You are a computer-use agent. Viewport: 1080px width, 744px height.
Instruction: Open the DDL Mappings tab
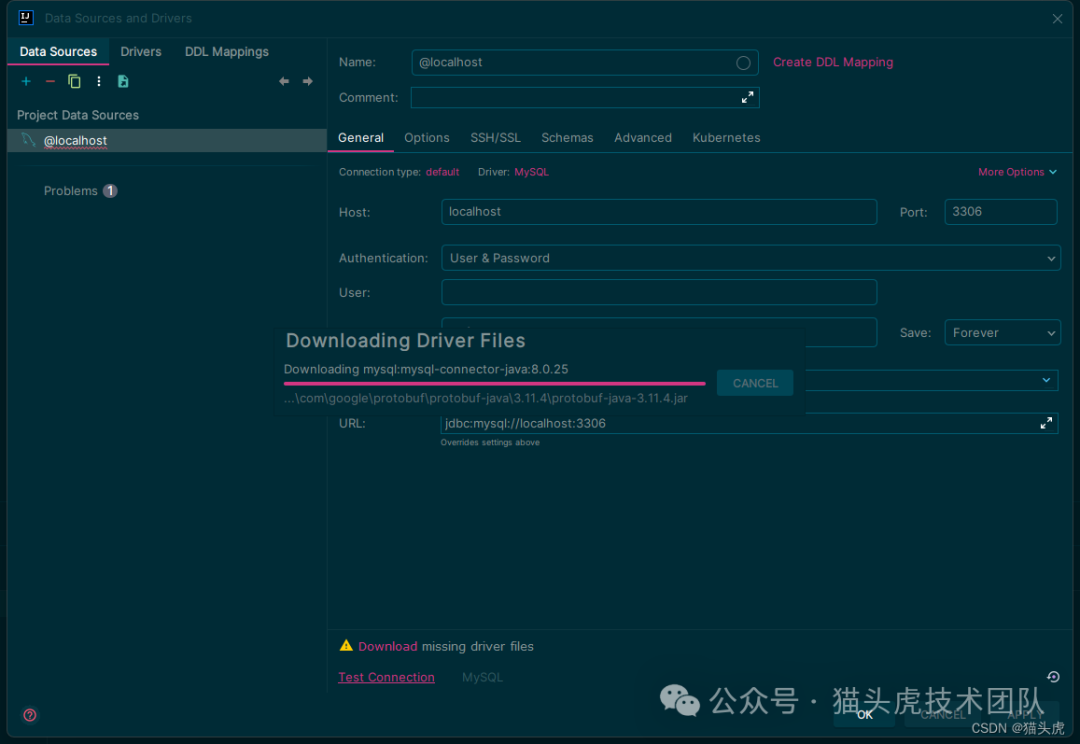[227, 52]
